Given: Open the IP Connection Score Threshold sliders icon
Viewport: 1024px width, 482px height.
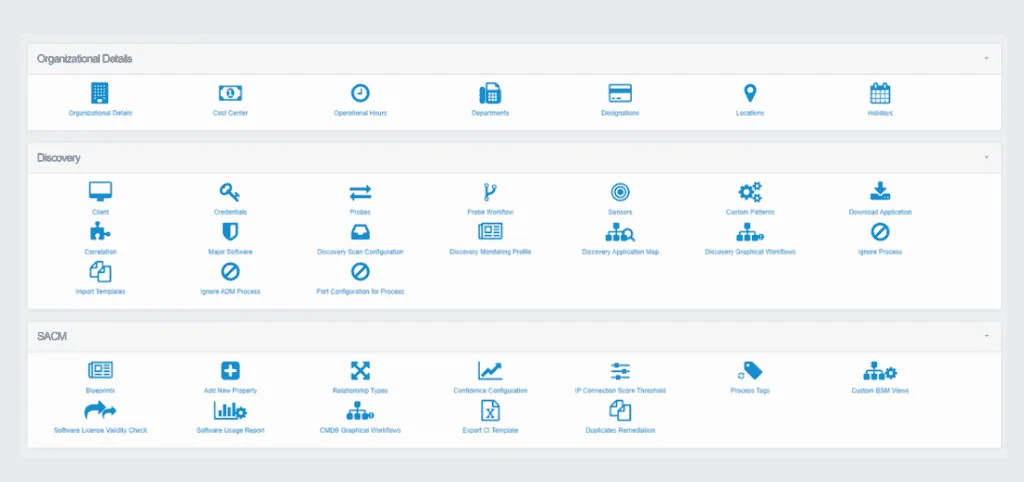Looking at the screenshot, I should point(620,371).
